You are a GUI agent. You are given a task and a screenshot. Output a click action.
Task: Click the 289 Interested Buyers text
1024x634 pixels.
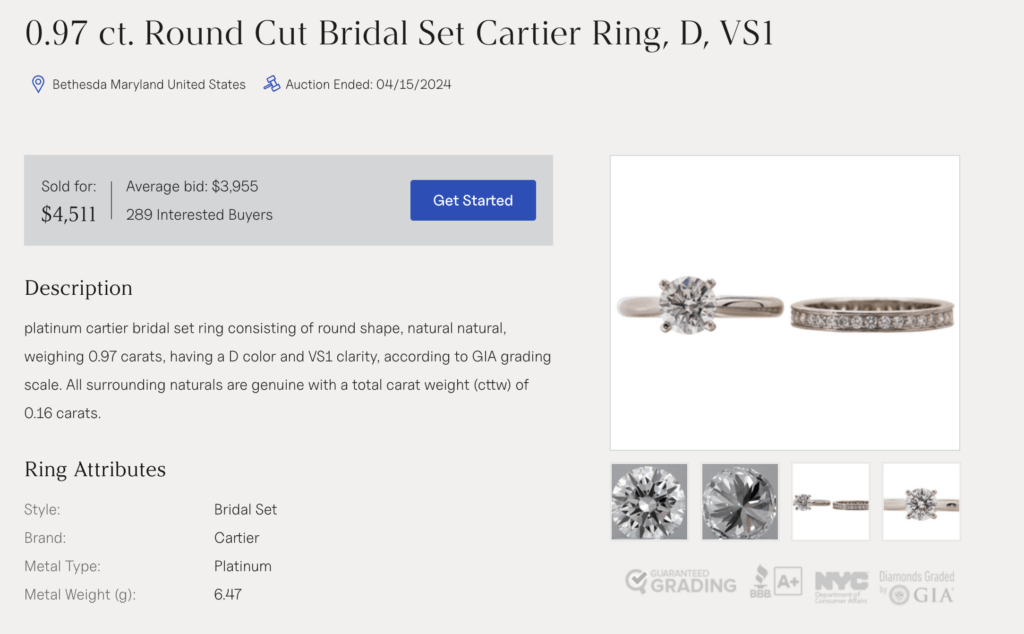pos(199,214)
